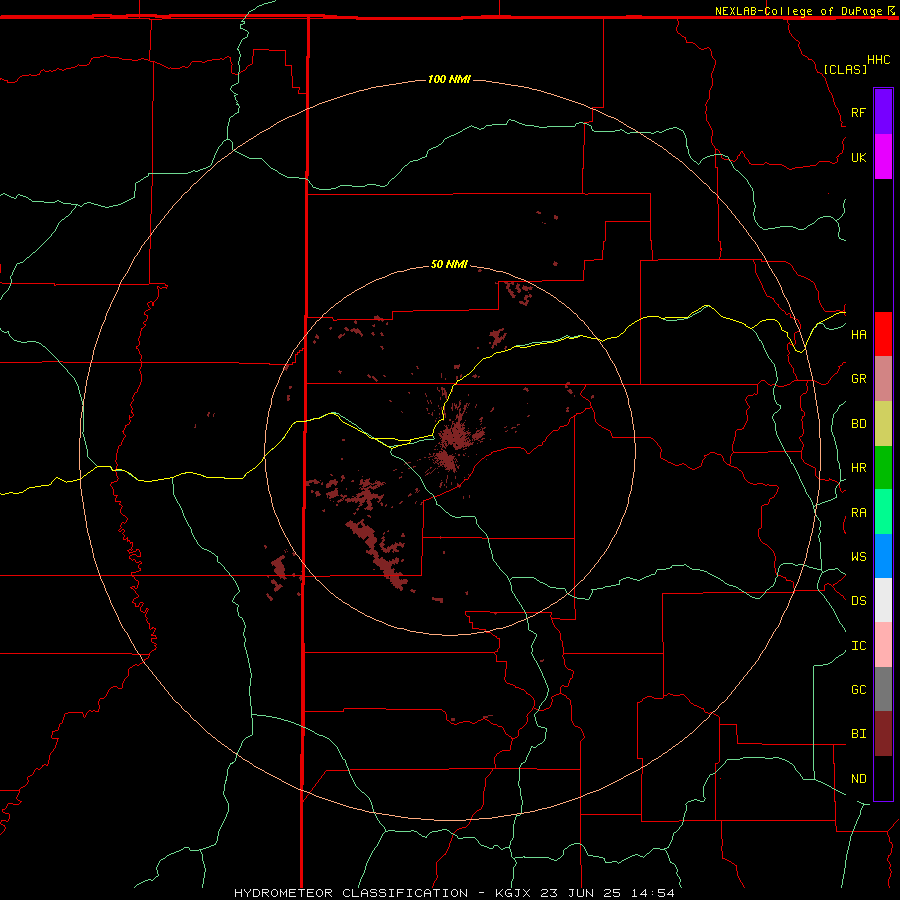
Task: Click the BI legend label
Action: tap(858, 734)
